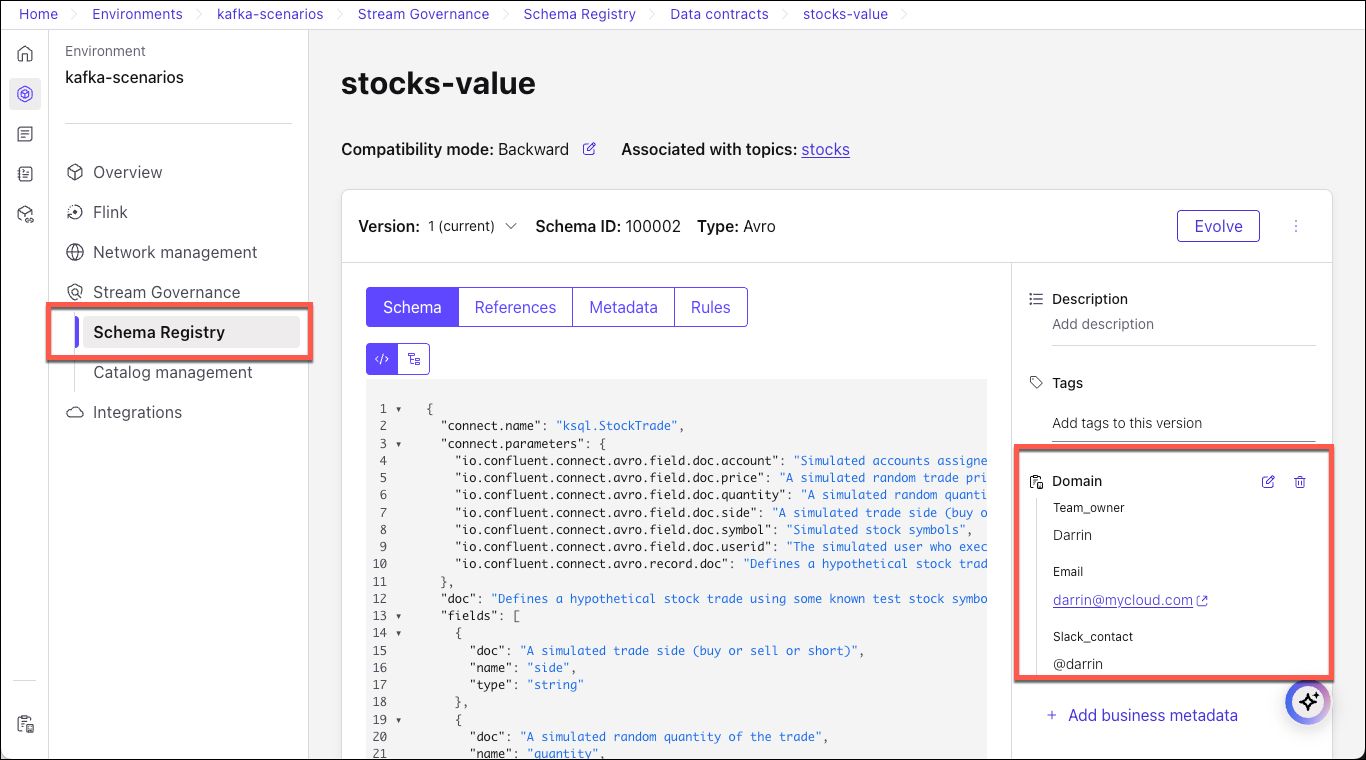Click Add description in the Description panel
1366x760 pixels.
(1102, 324)
